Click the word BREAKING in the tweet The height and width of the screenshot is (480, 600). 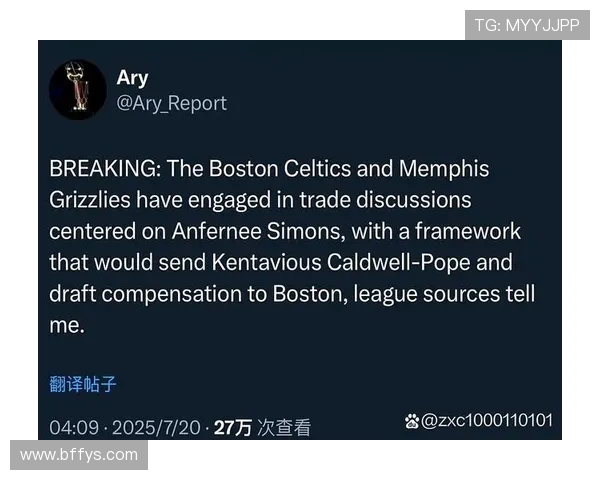(102, 168)
